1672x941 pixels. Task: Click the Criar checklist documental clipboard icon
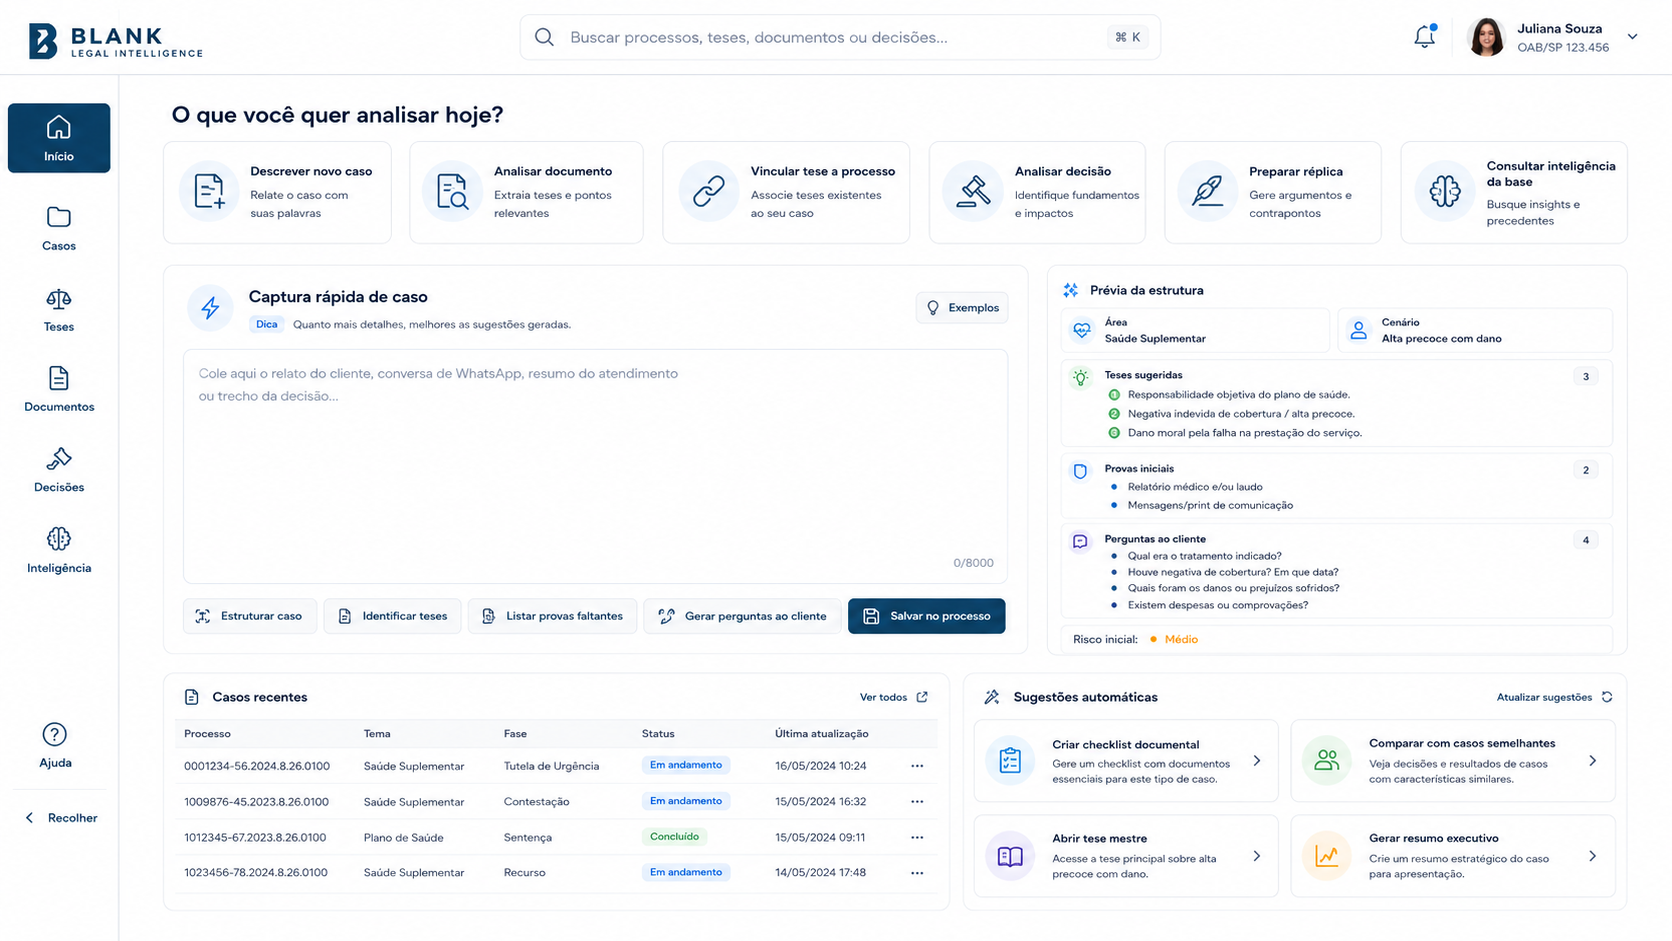[x=1010, y=761]
